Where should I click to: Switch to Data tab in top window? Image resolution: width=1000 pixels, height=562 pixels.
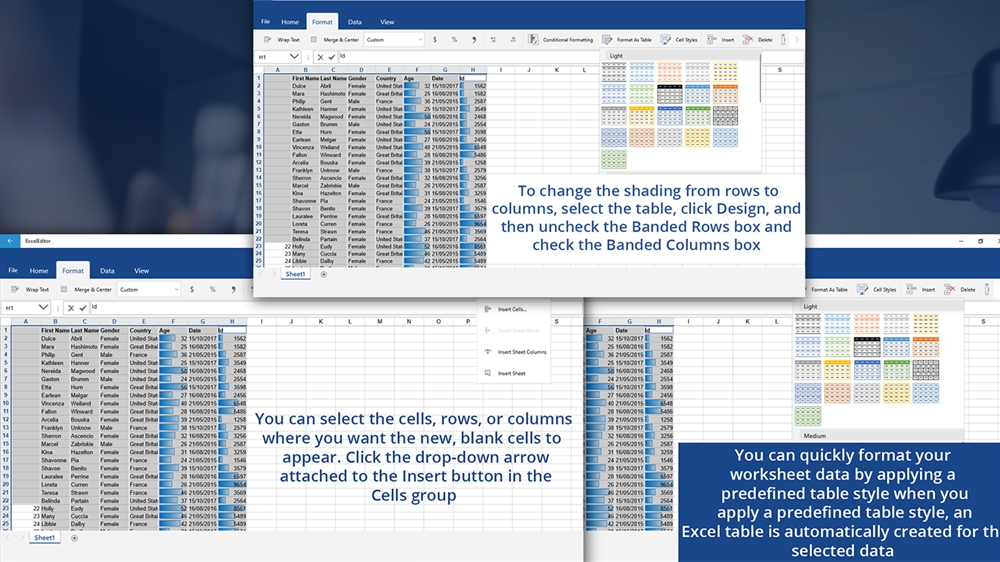(x=355, y=22)
